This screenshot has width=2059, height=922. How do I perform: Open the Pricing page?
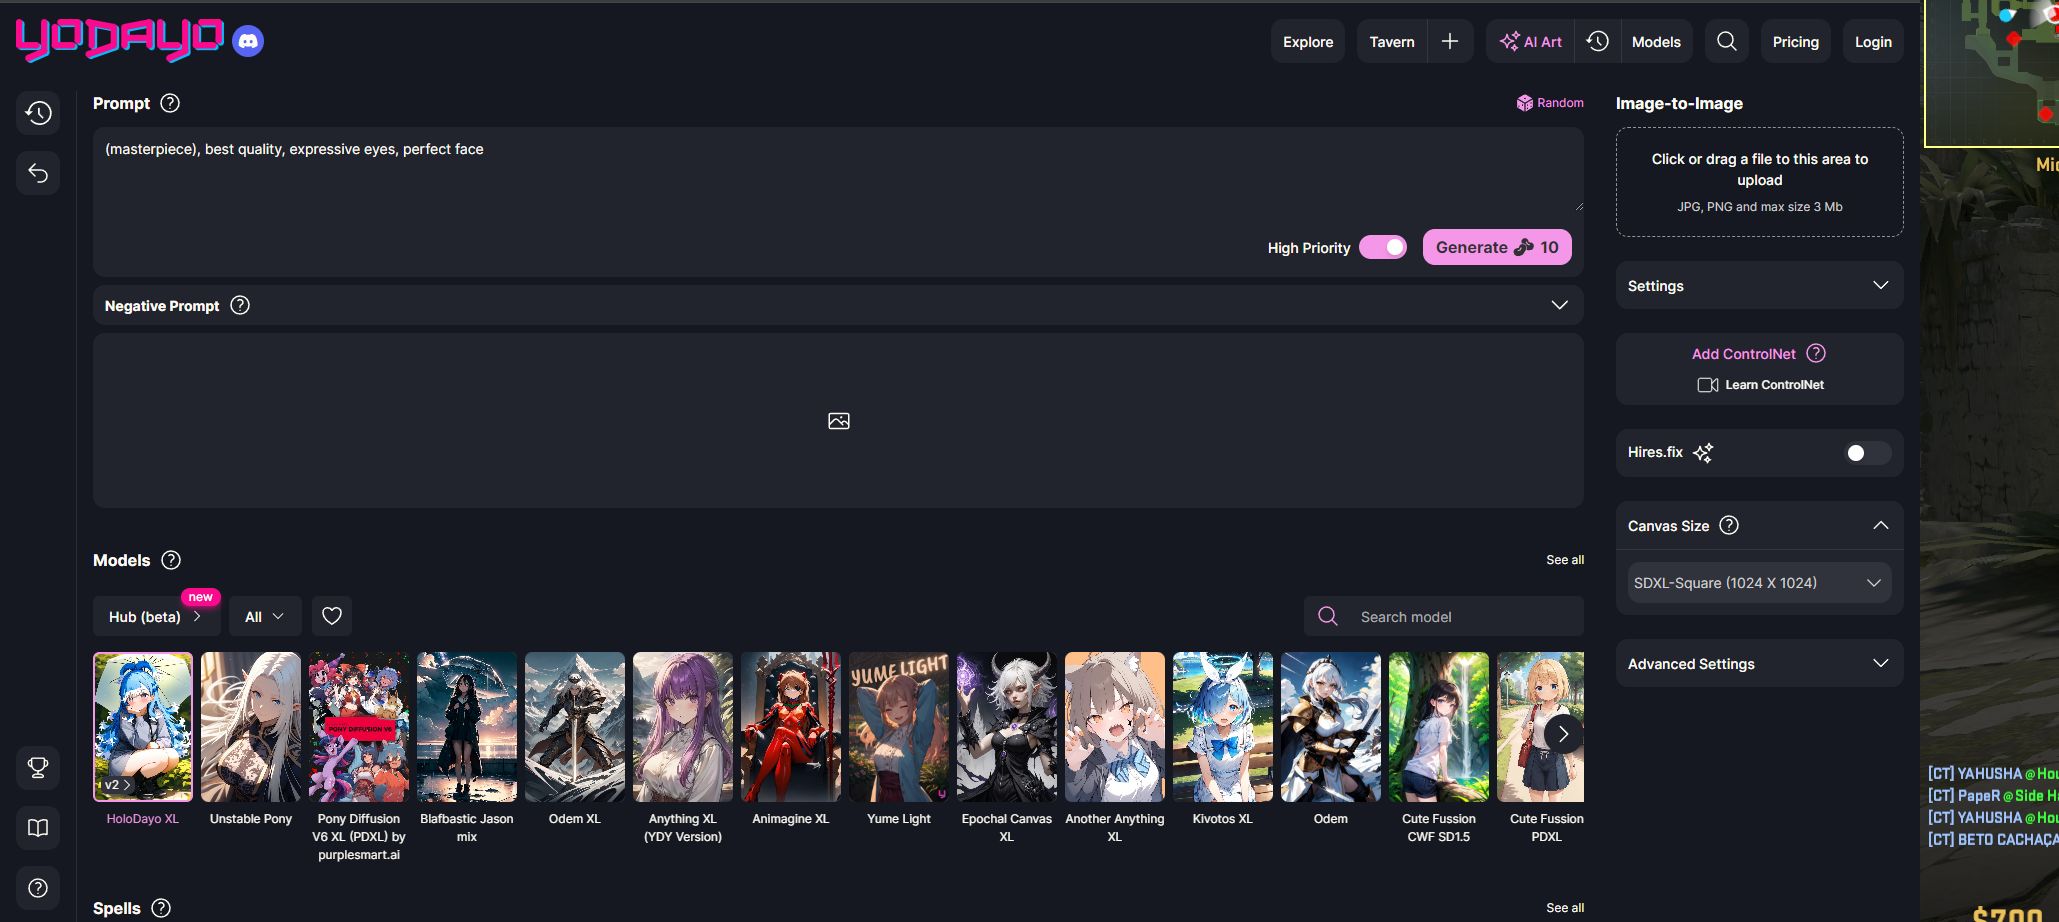(x=1795, y=42)
